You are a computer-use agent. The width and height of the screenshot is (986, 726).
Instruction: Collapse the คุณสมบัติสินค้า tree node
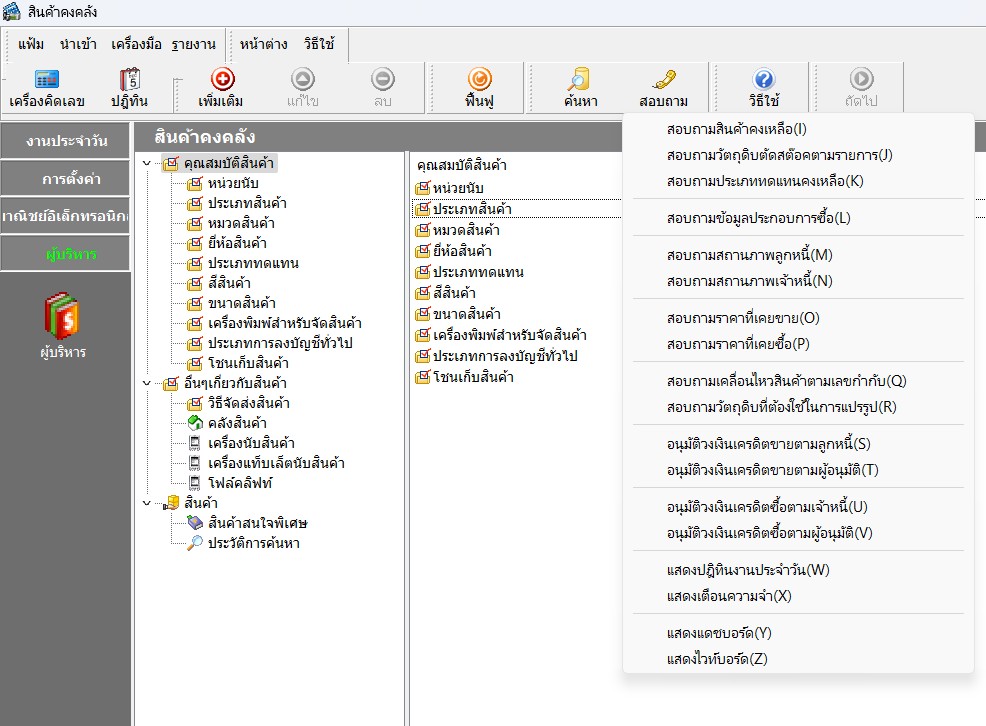coord(147,163)
